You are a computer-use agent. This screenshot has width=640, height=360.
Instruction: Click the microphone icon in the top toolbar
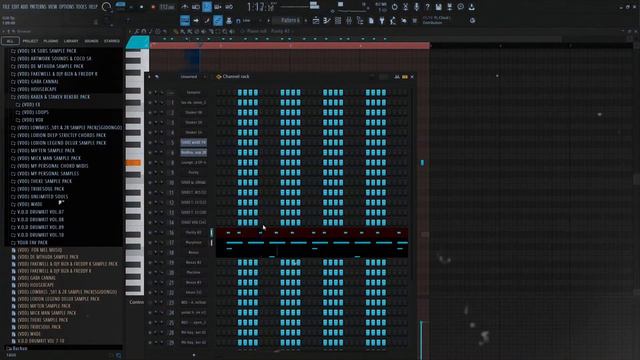click(x=416, y=7)
